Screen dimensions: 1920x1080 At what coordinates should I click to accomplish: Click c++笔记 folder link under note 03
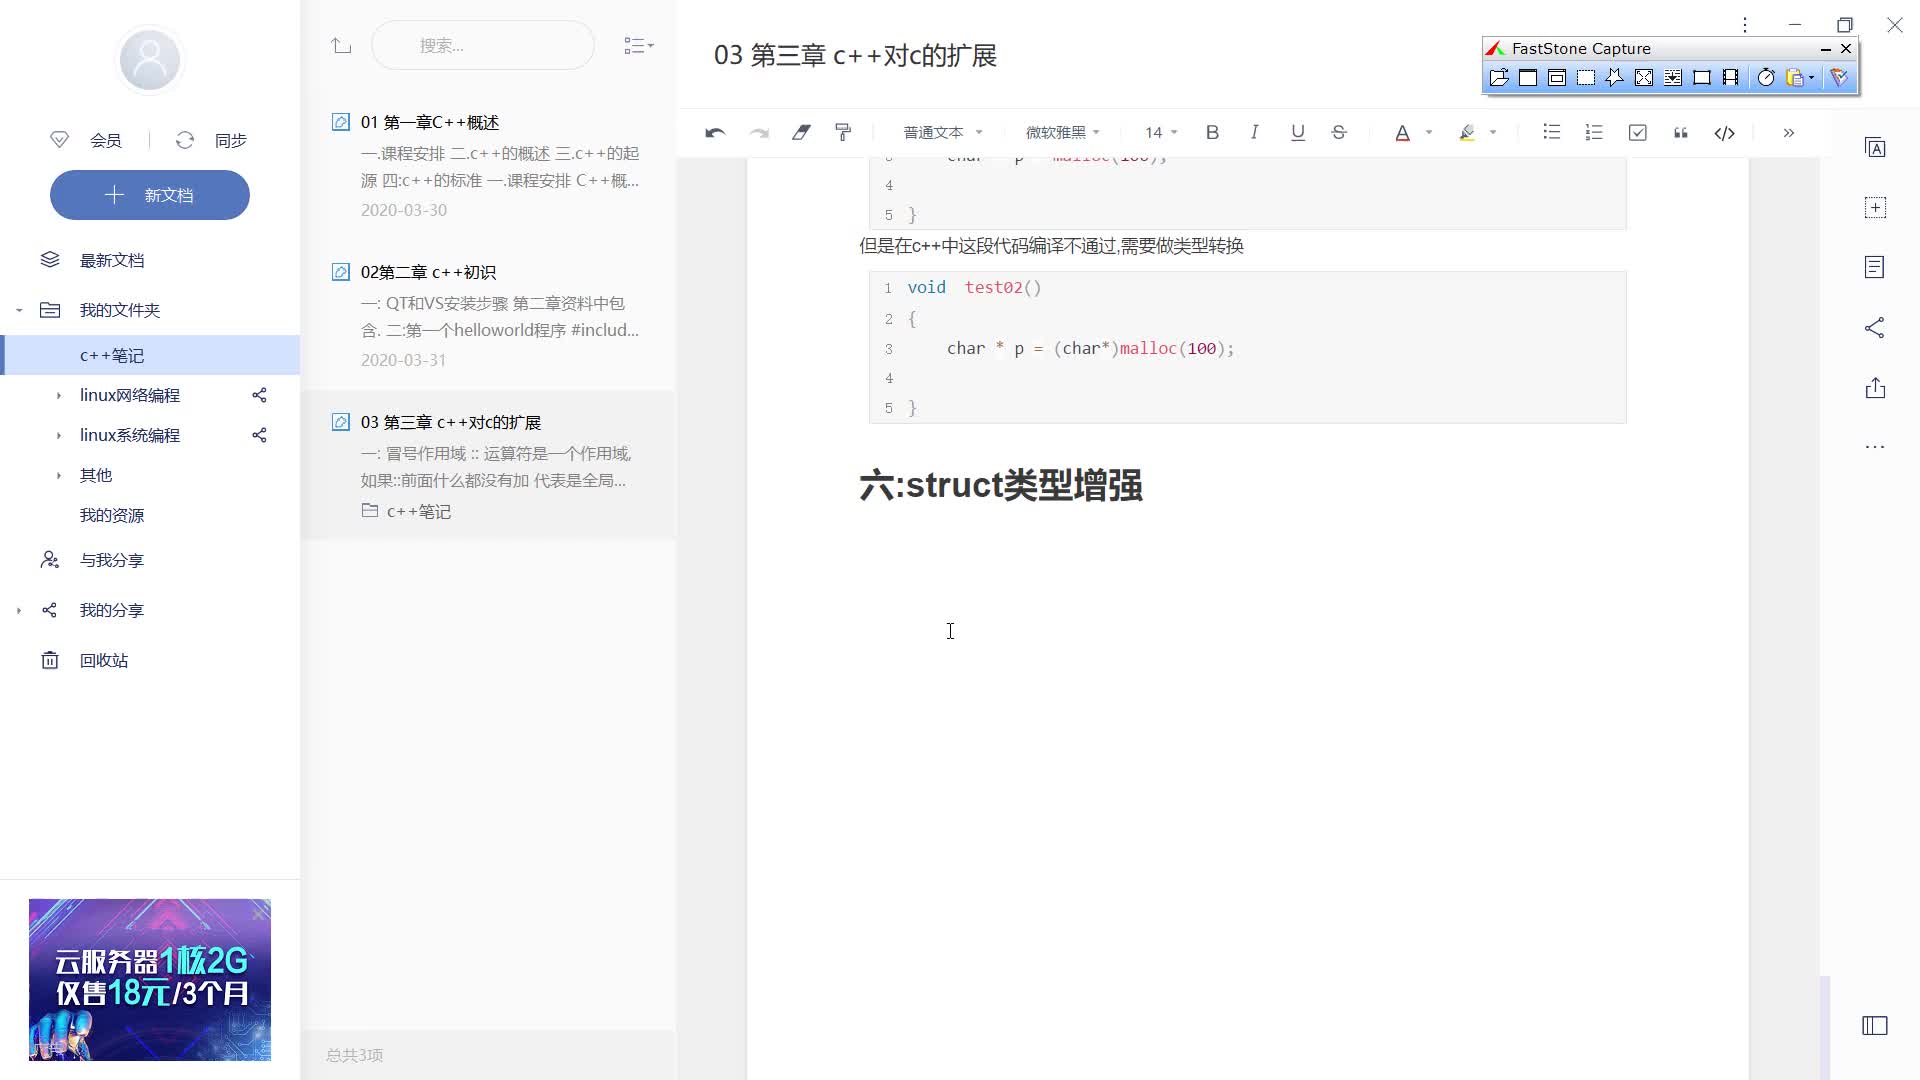407,511
